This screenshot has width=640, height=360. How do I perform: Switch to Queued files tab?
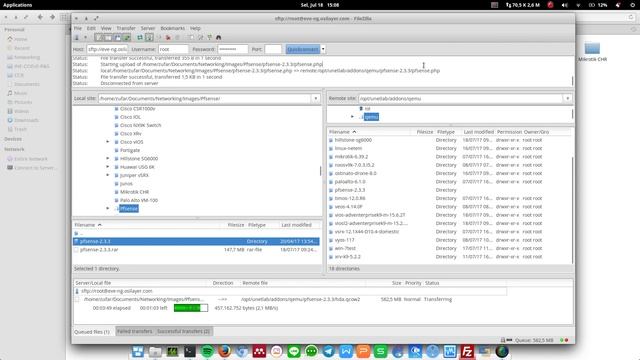(x=92, y=332)
